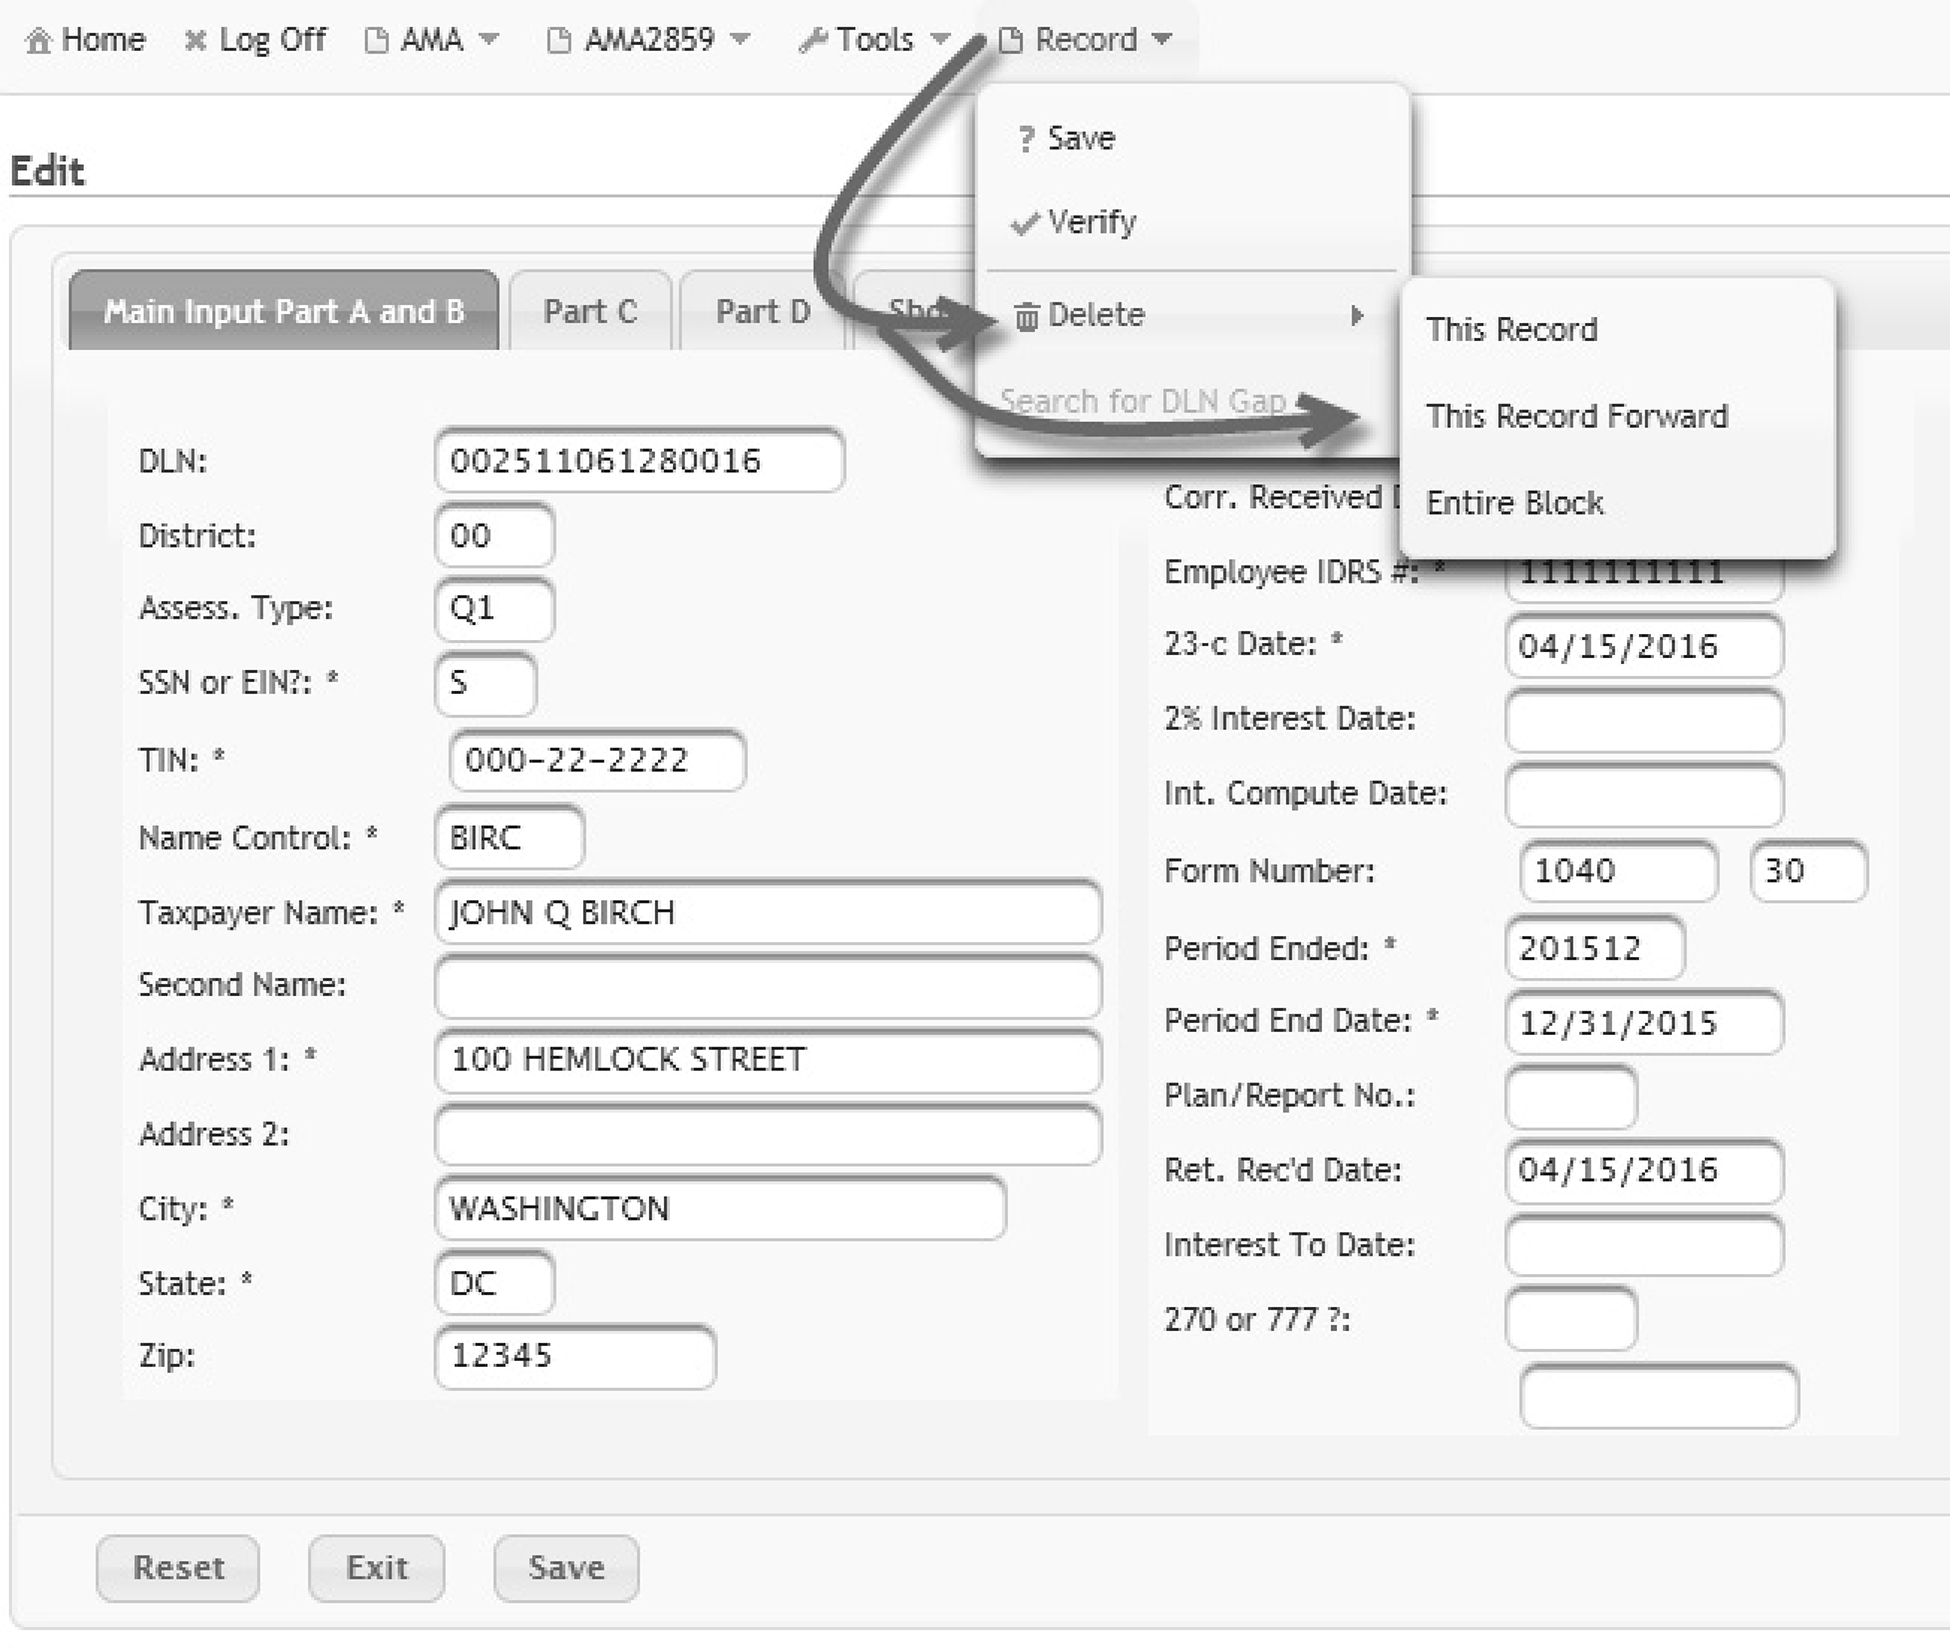Click the AMA2859 page icon
Screen dimensions: 1950x1650
point(559,41)
